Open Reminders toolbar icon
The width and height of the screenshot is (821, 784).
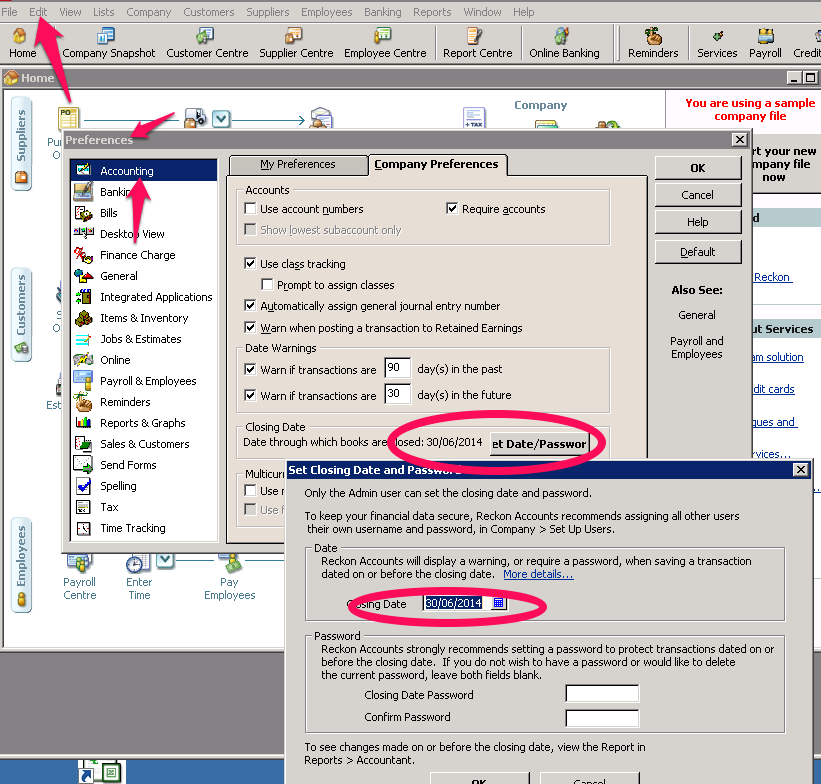point(652,43)
